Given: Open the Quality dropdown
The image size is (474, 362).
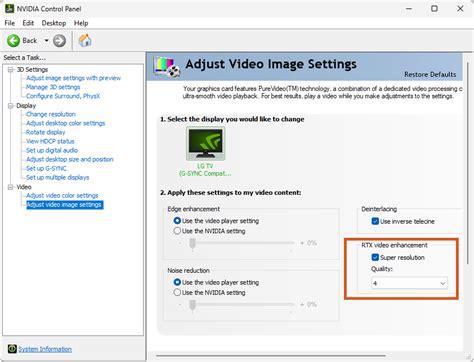Looking at the screenshot, I should click(x=409, y=283).
